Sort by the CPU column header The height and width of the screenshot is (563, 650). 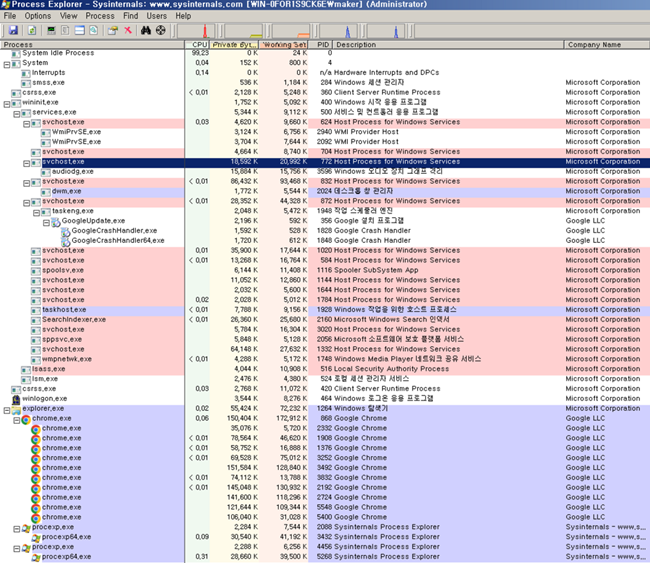pos(197,44)
